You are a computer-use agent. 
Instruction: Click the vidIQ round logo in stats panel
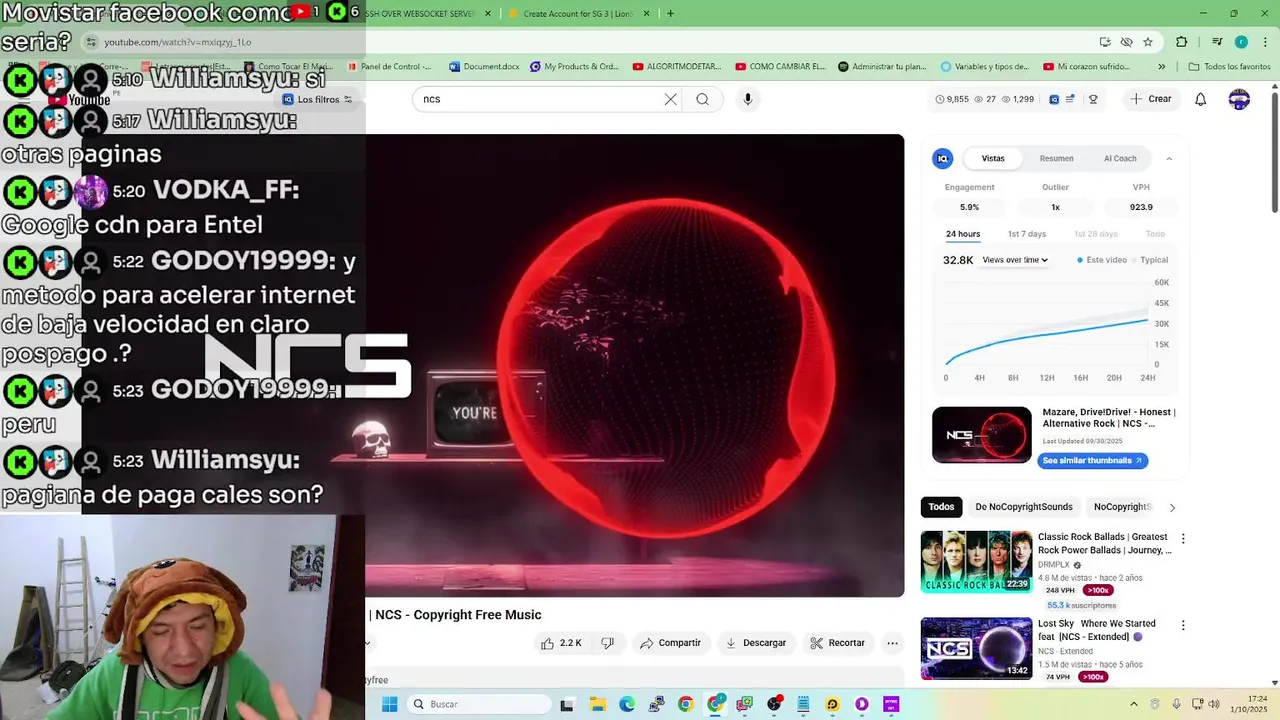point(942,158)
